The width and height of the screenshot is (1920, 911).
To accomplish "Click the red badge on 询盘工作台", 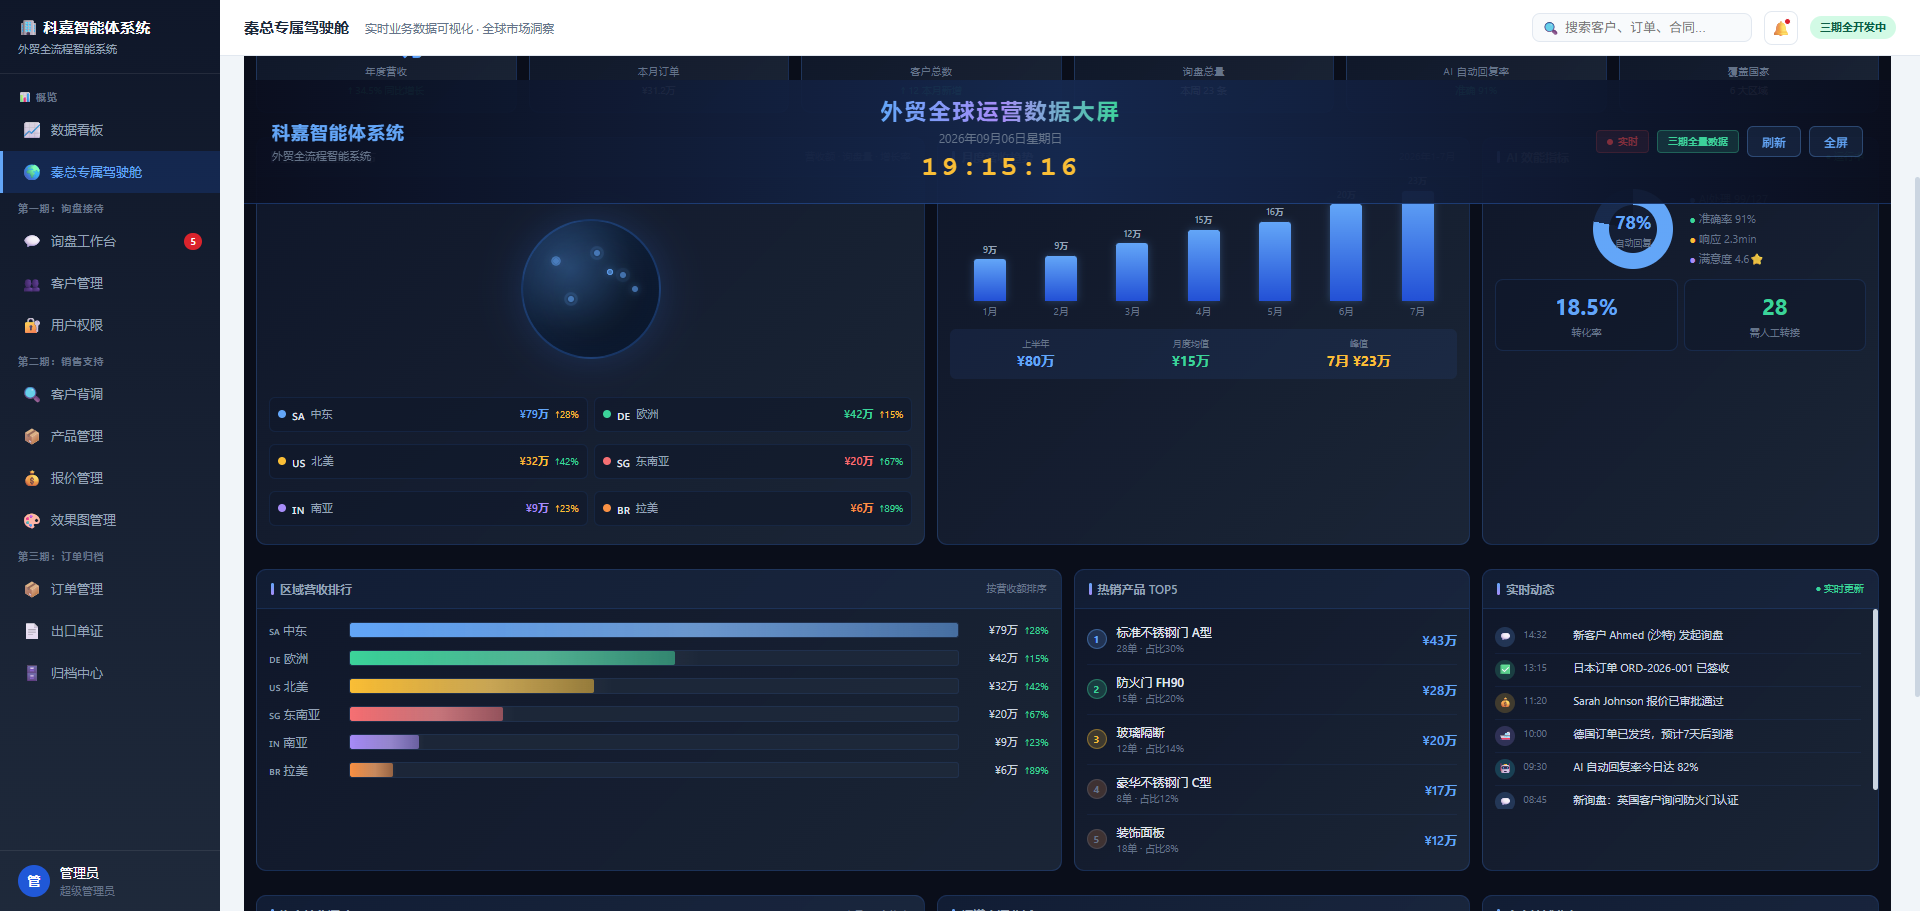I will (x=193, y=241).
